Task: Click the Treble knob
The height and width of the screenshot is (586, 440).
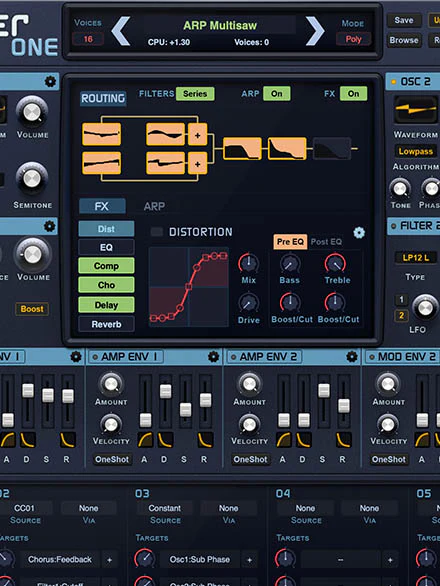Action: tap(335, 263)
